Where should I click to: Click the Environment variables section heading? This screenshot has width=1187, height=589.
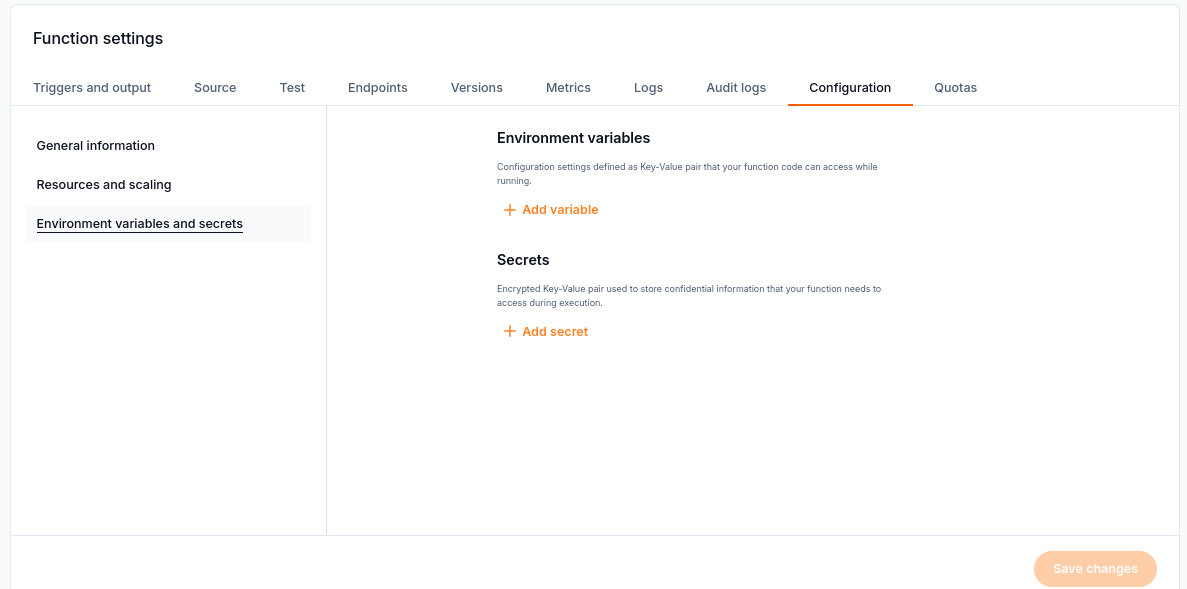(574, 138)
